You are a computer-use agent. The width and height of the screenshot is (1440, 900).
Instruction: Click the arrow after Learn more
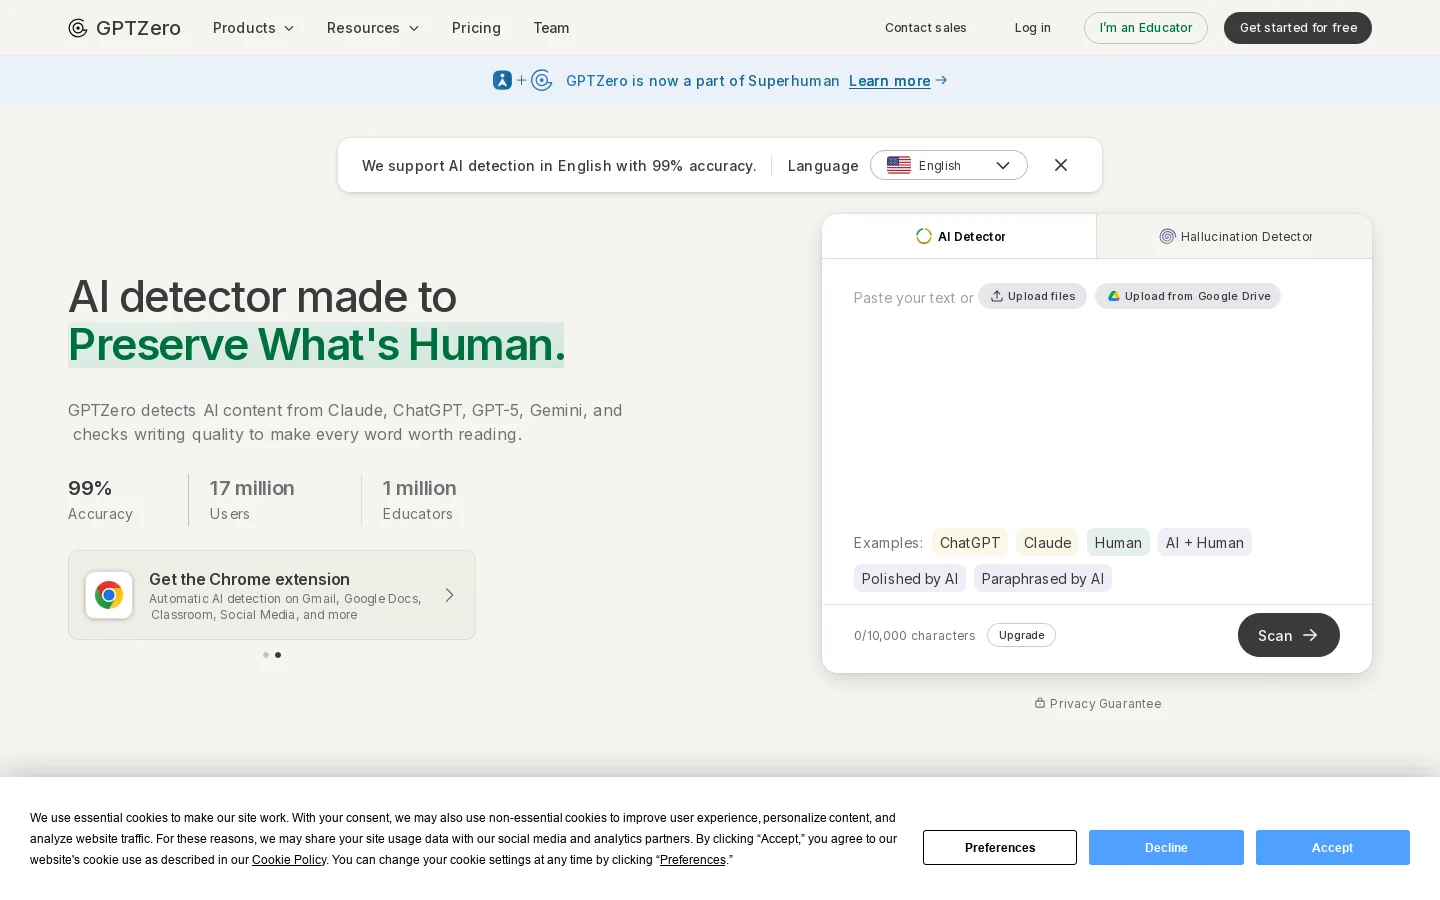pos(941,80)
